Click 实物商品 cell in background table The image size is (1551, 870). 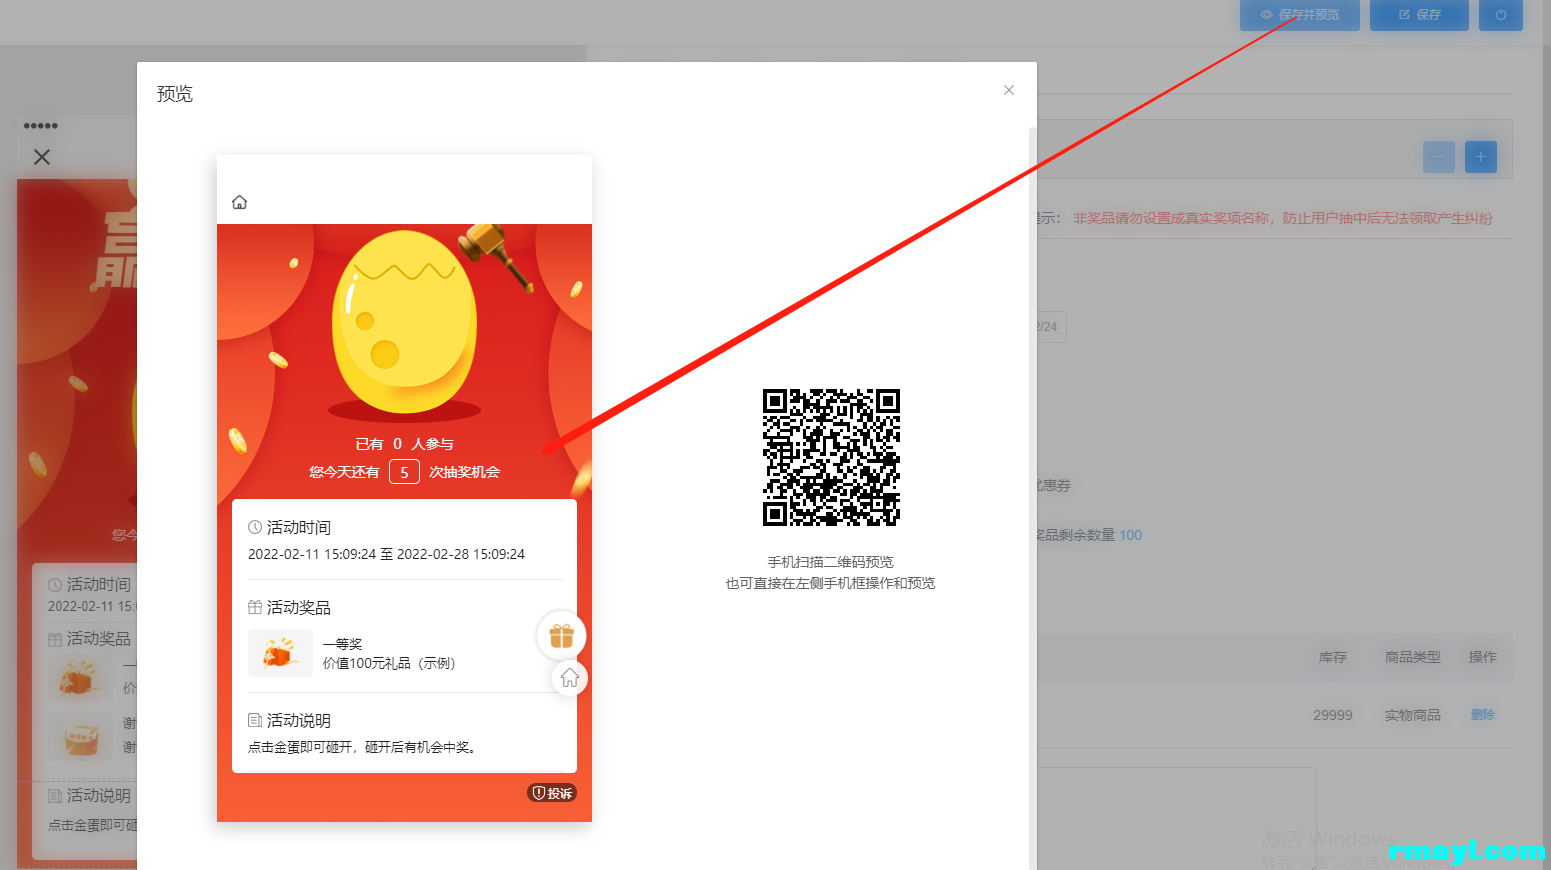point(1412,715)
